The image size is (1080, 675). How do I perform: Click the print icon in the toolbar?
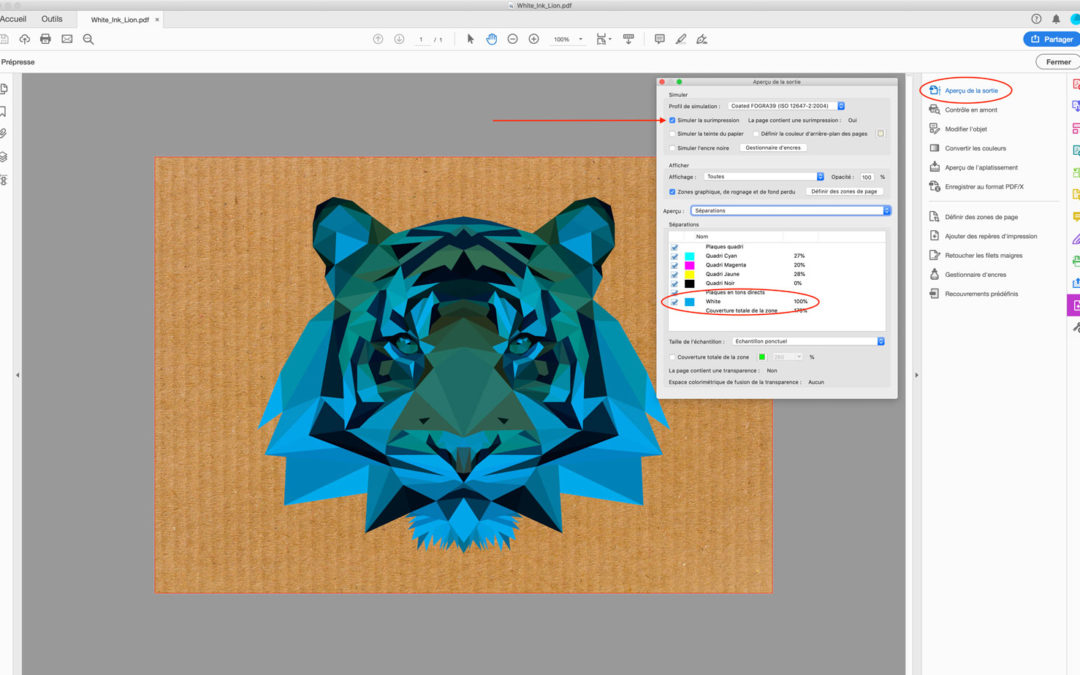click(x=45, y=39)
